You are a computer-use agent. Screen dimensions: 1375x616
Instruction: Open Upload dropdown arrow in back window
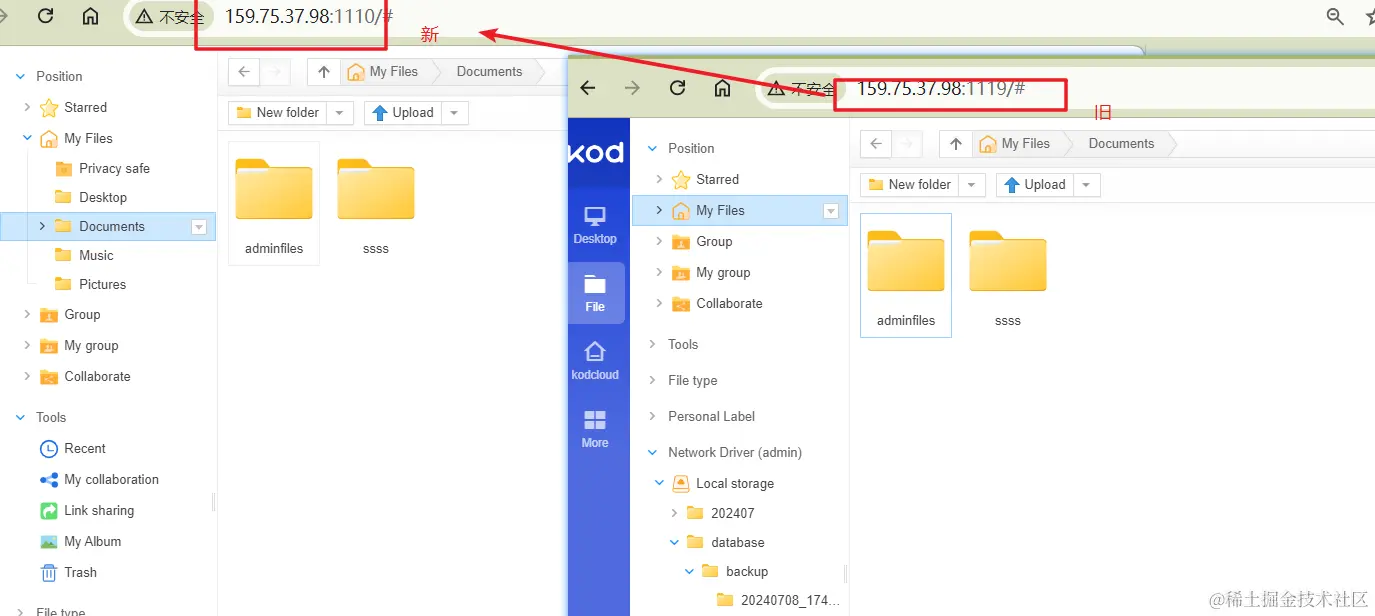tap(455, 113)
